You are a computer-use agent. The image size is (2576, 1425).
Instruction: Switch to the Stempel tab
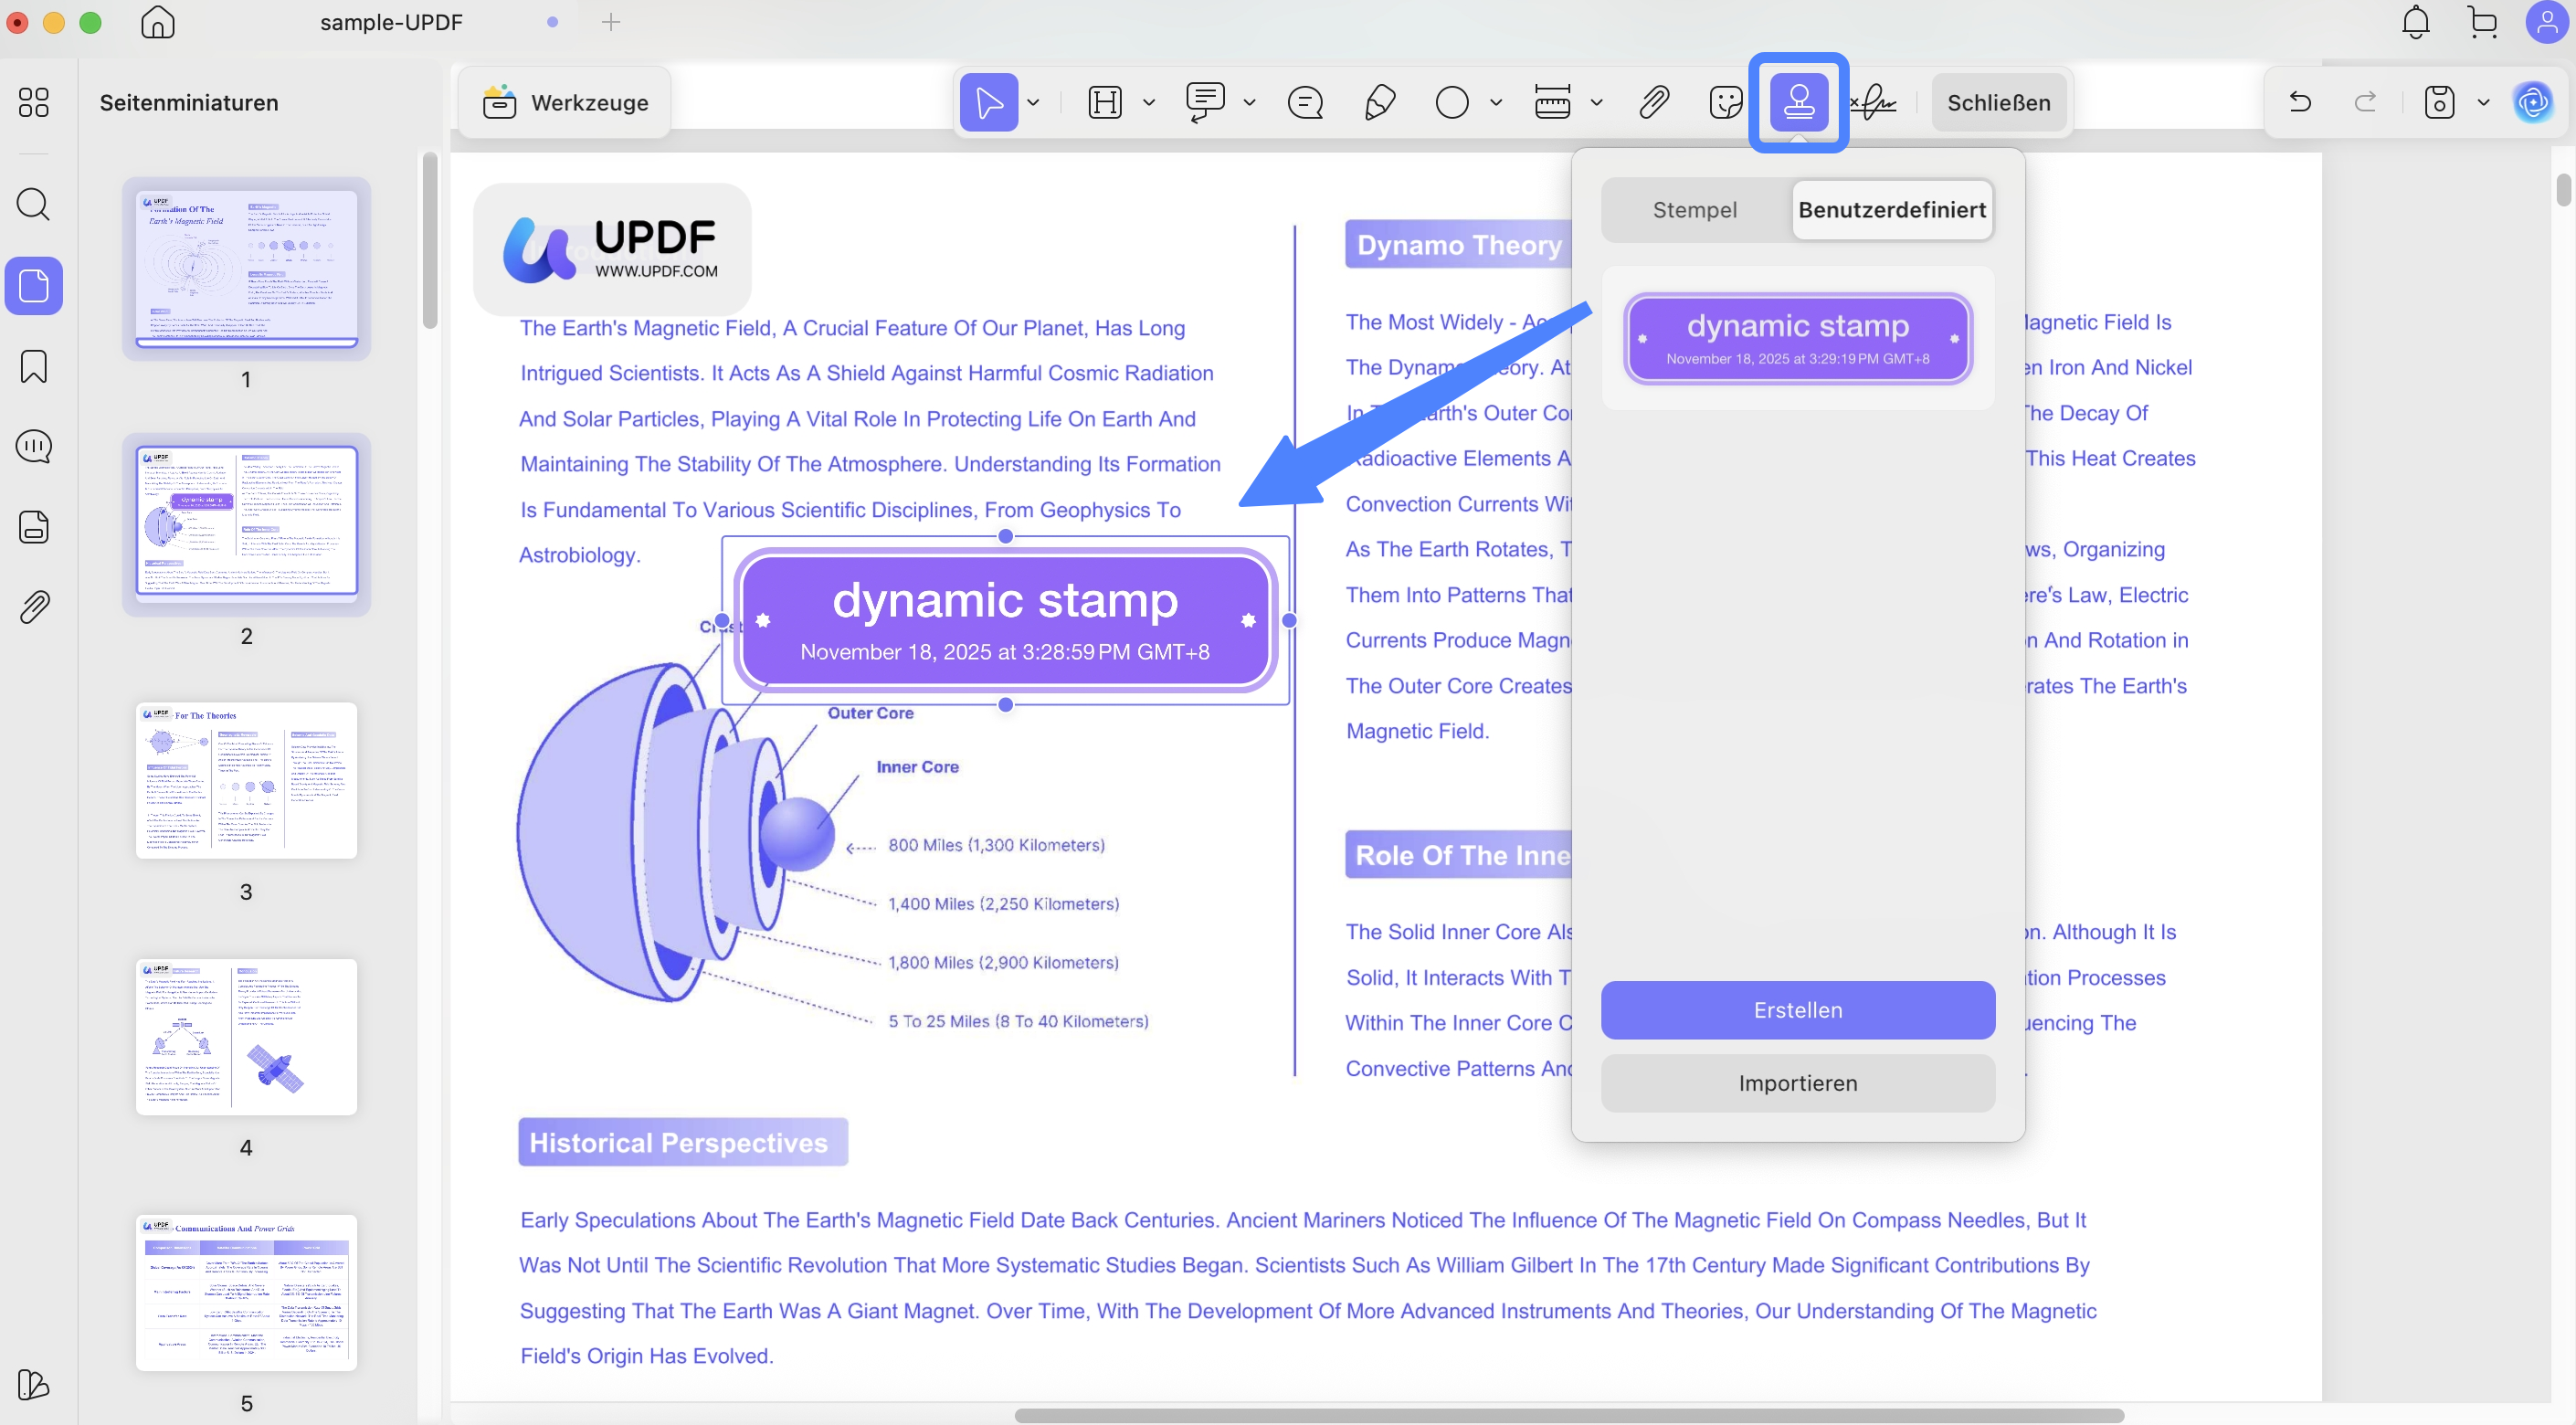pos(1694,209)
